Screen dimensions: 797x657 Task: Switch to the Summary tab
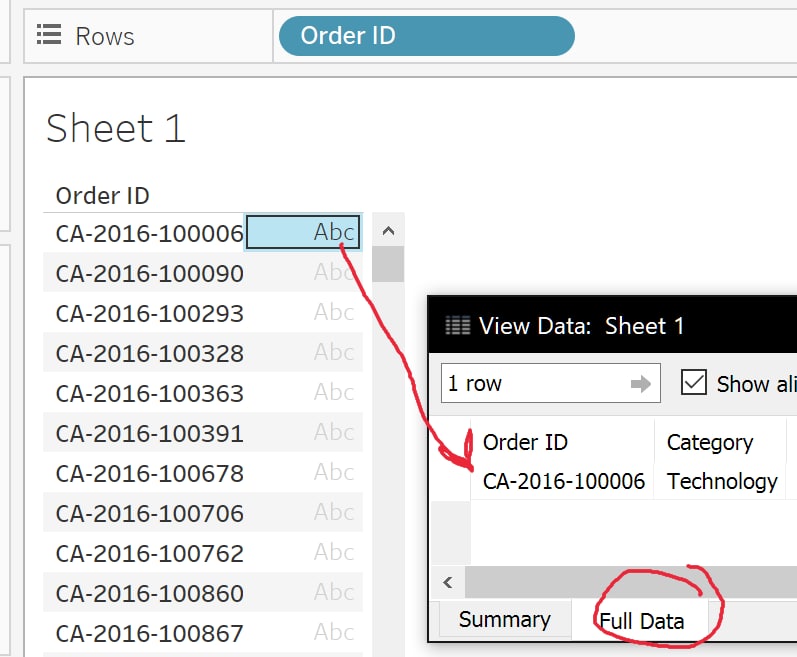click(505, 619)
